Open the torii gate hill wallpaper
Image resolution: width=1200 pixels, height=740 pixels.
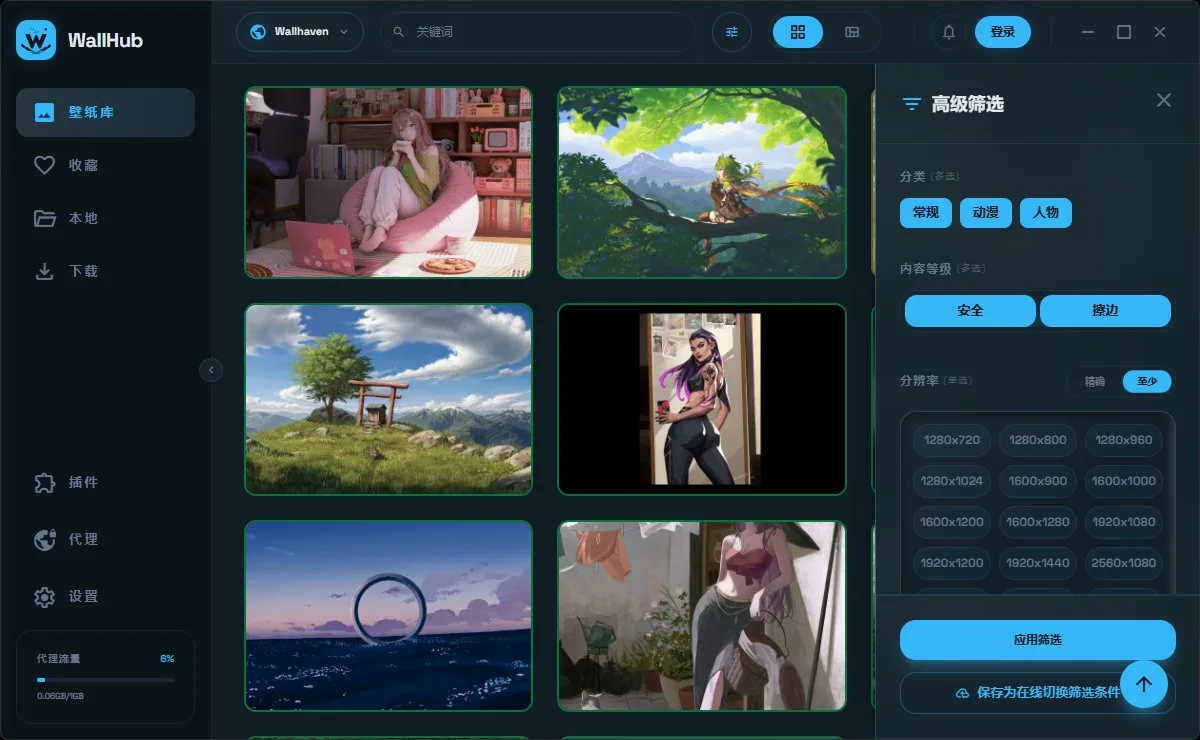(389, 399)
